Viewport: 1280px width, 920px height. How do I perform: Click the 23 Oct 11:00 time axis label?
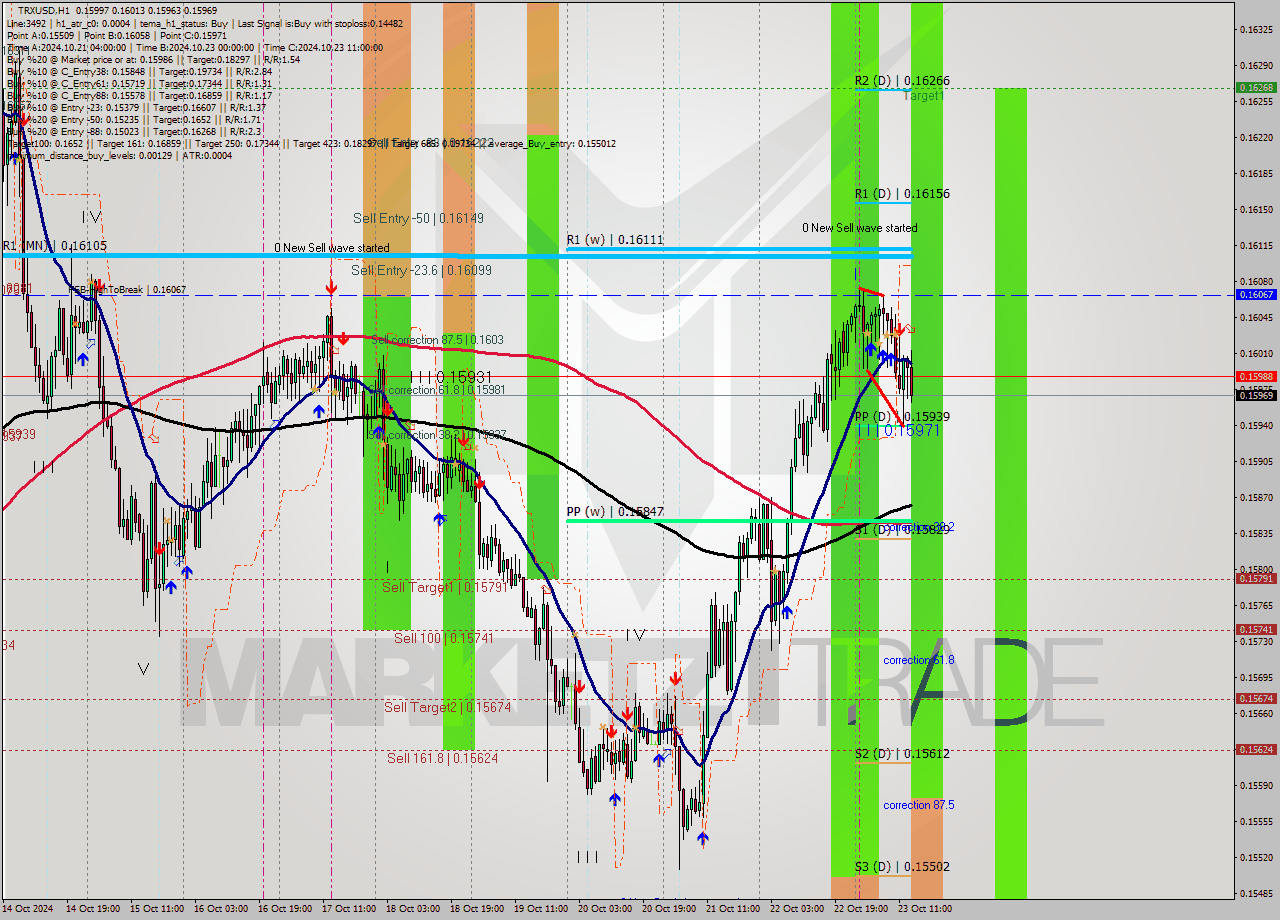[x=924, y=909]
